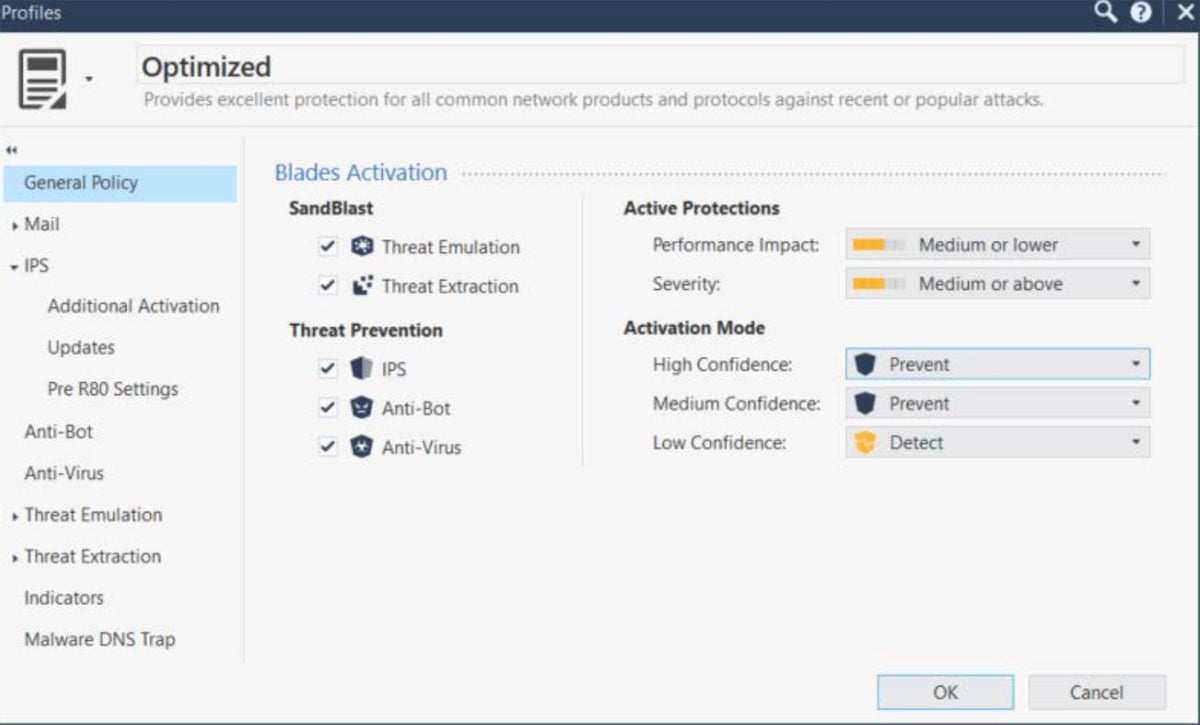
Task: Click the Anti-Virus blade icon
Action: click(x=362, y=447)
